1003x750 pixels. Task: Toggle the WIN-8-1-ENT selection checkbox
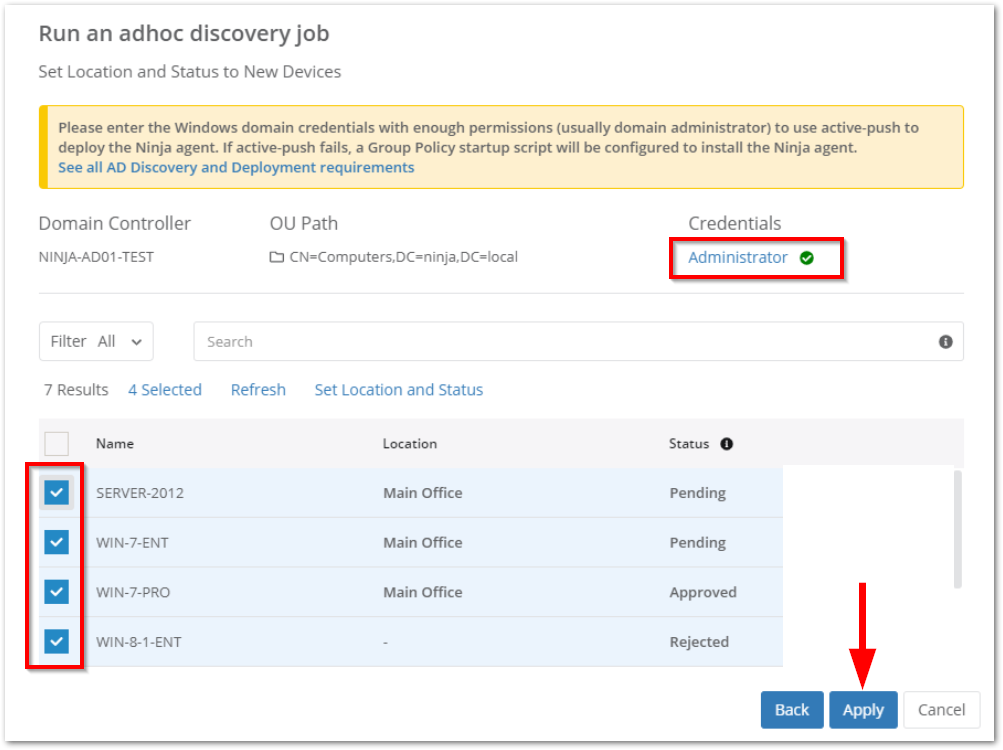56,641
